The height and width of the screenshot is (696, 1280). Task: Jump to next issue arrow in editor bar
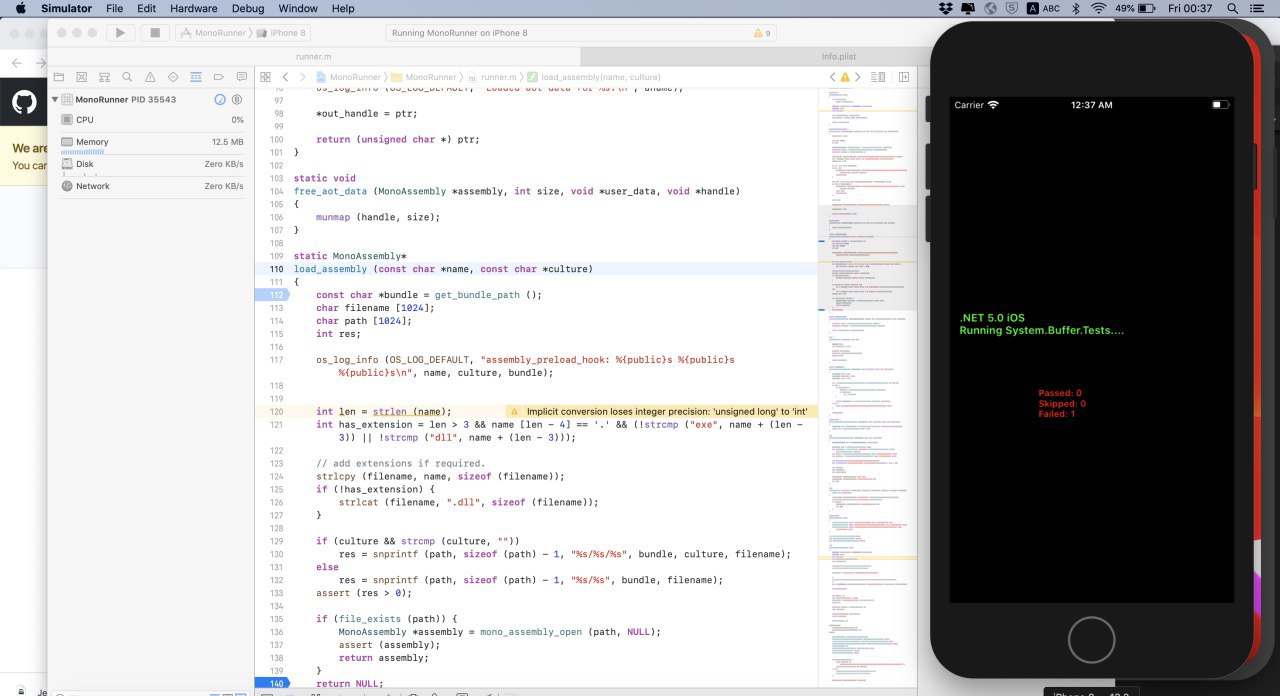857,77
